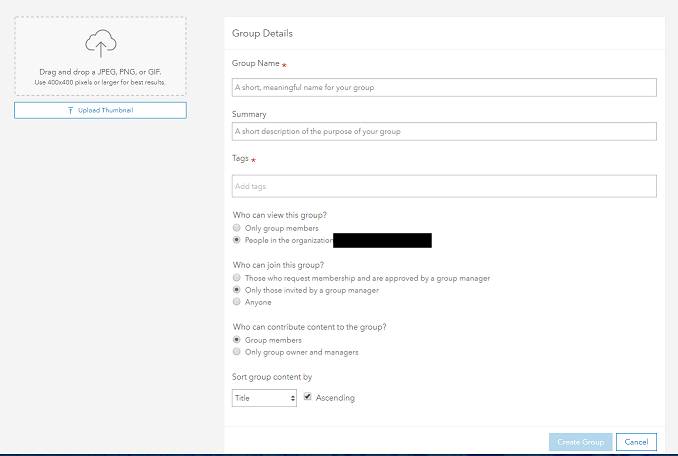Click the Group Name input field

click(x=444, y=87)
